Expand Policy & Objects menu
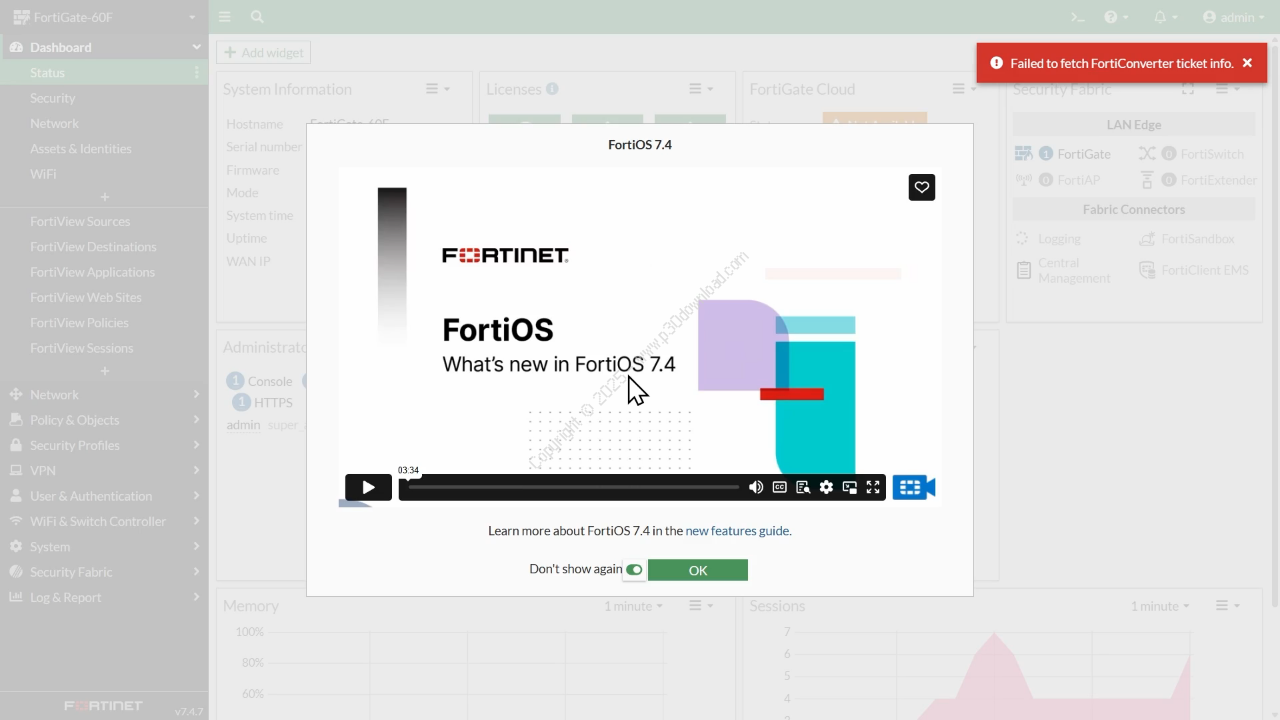Image resolution: width=1280 pixels, height=720 pixels. click(x=104, y=420)
